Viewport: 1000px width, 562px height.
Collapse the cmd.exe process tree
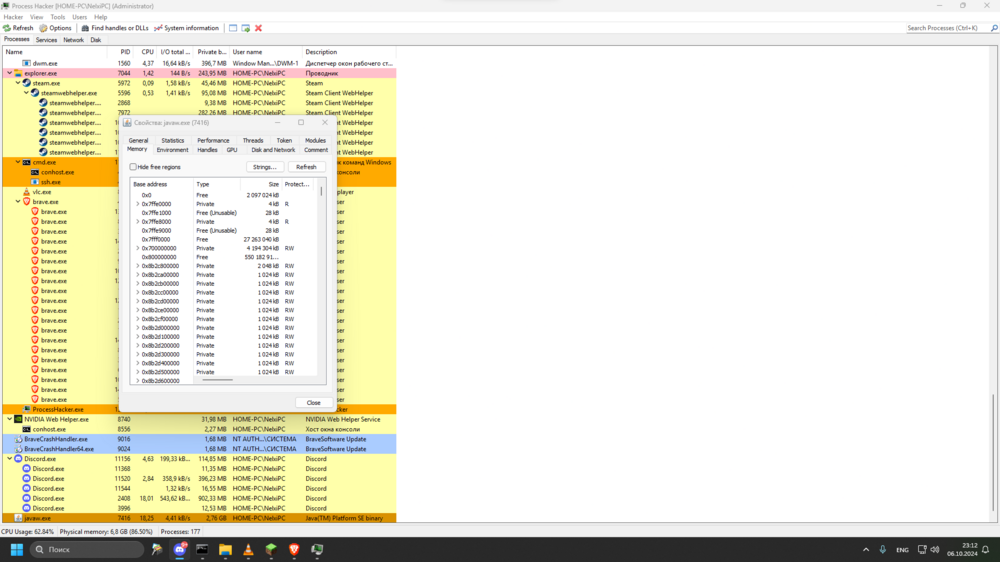coord(18,162)
